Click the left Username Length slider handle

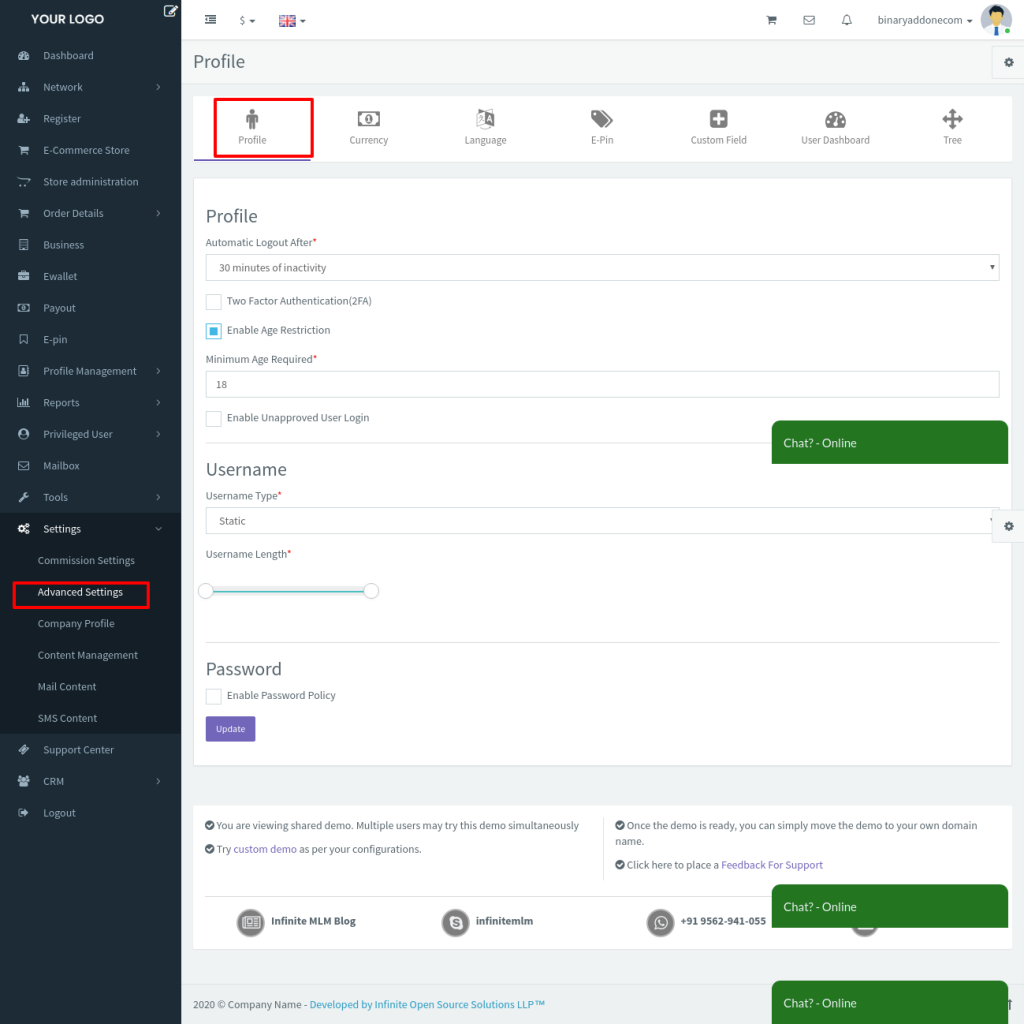tap(206, 591)
